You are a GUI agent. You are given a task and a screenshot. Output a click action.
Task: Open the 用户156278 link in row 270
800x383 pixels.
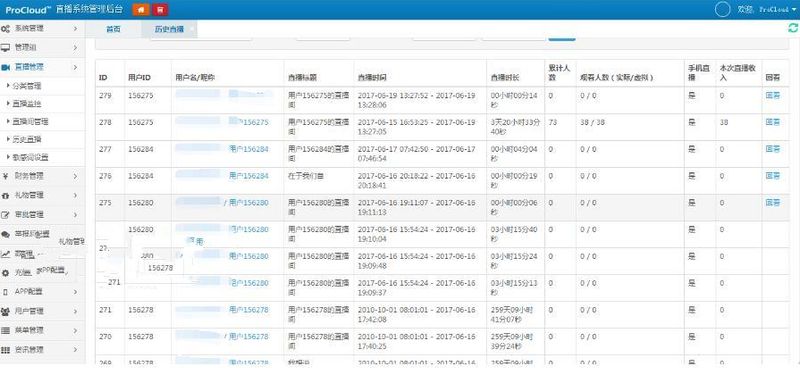tap(249, 337)
